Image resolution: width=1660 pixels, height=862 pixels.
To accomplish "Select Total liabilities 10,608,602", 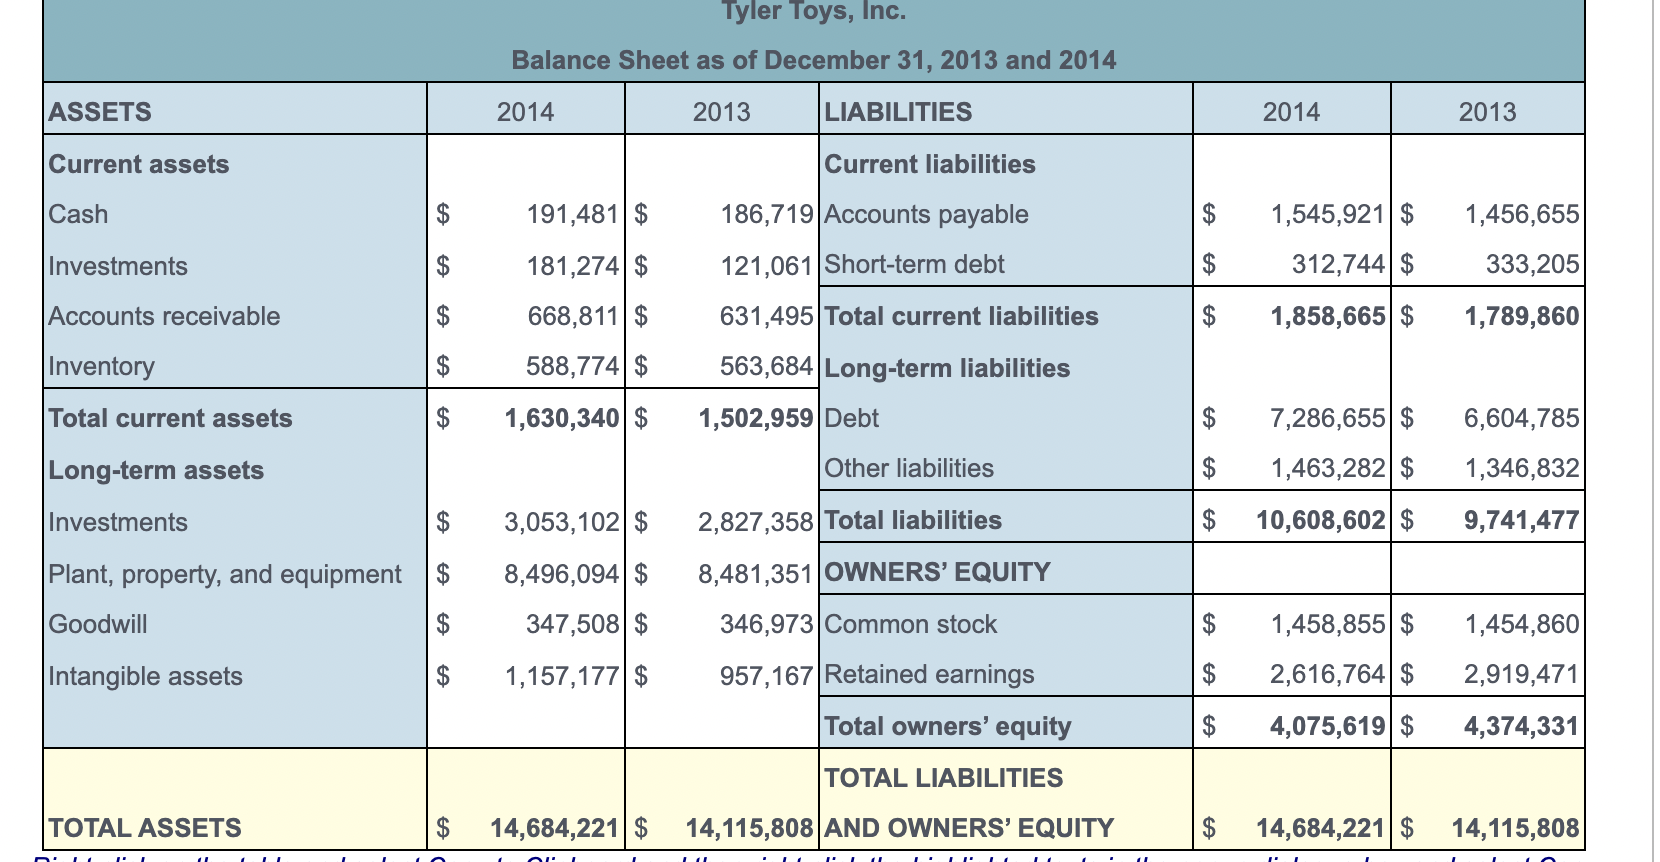I will (1321, 521).
